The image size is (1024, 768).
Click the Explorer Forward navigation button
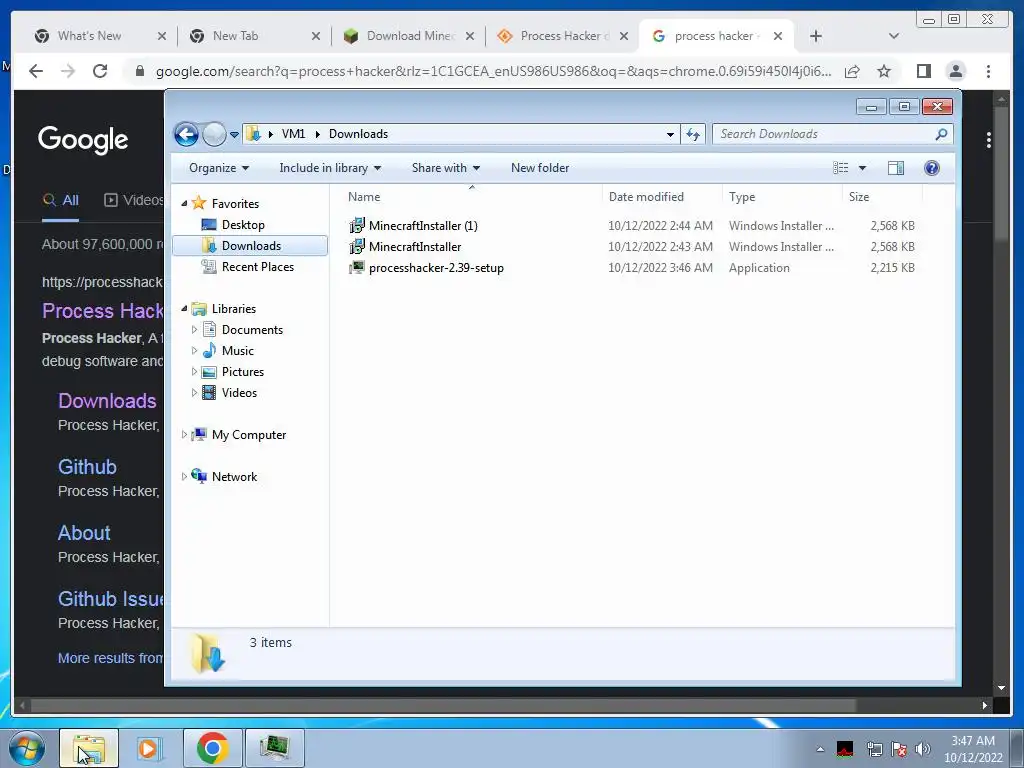point(214,135)
